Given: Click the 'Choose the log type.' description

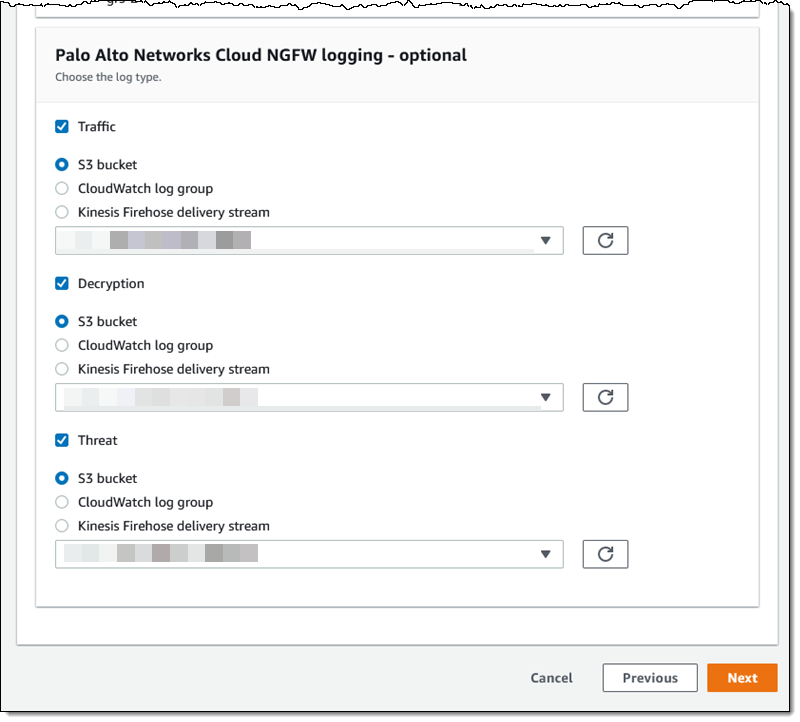Looking at the screenshot, I should coord(108,77).
